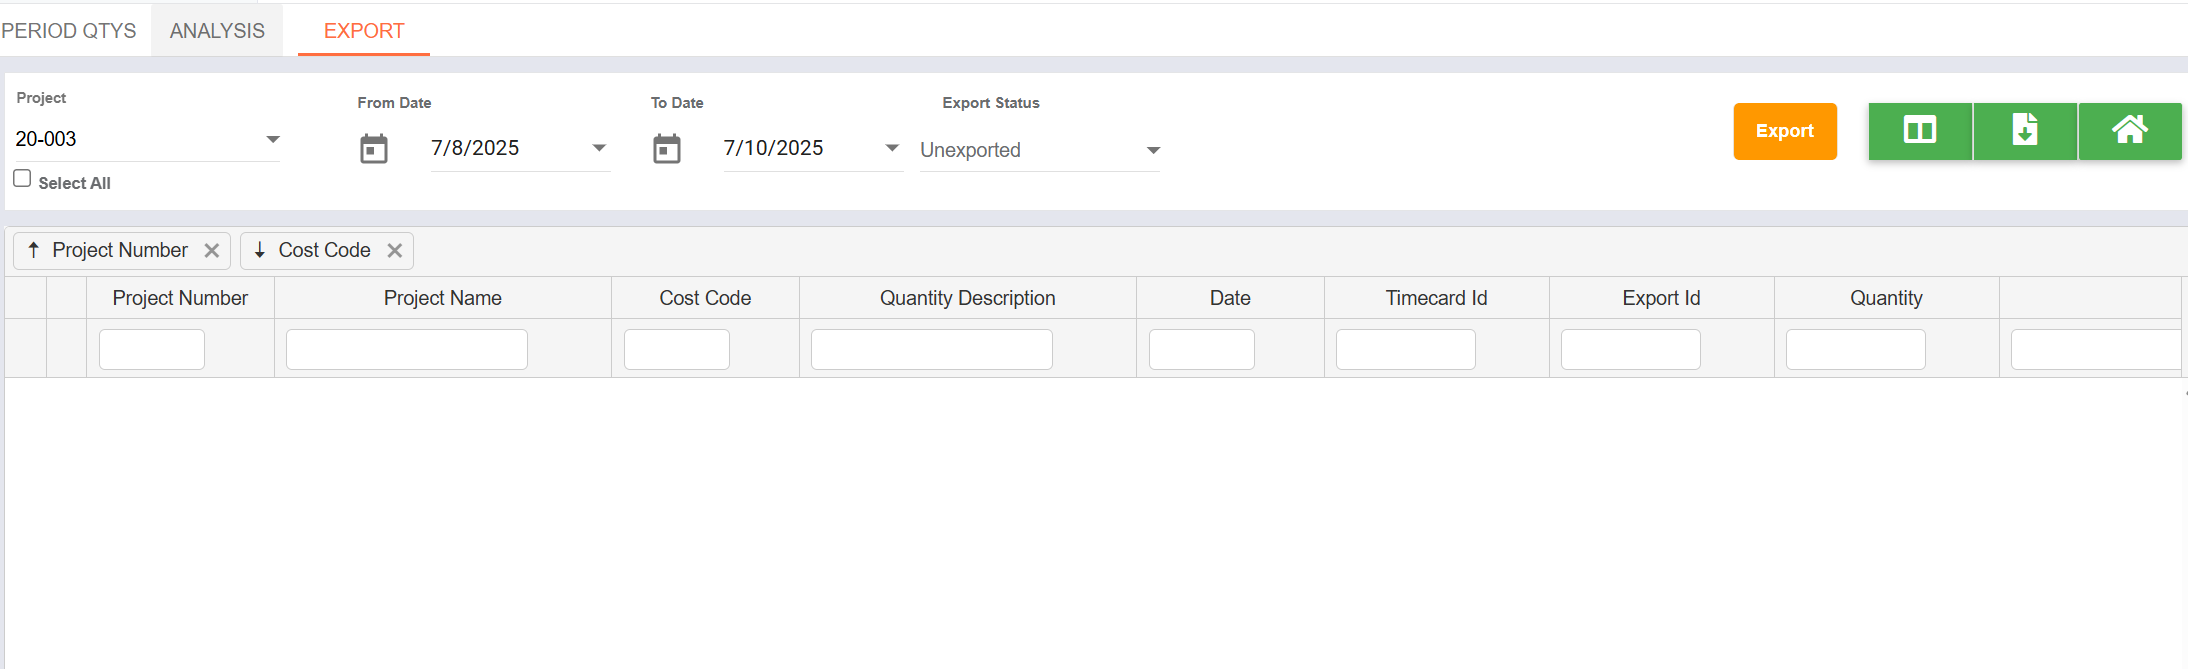This screenshot has width=2188, height=669.
Task: Open the From Date calendar icon
Action: point(374,149)
